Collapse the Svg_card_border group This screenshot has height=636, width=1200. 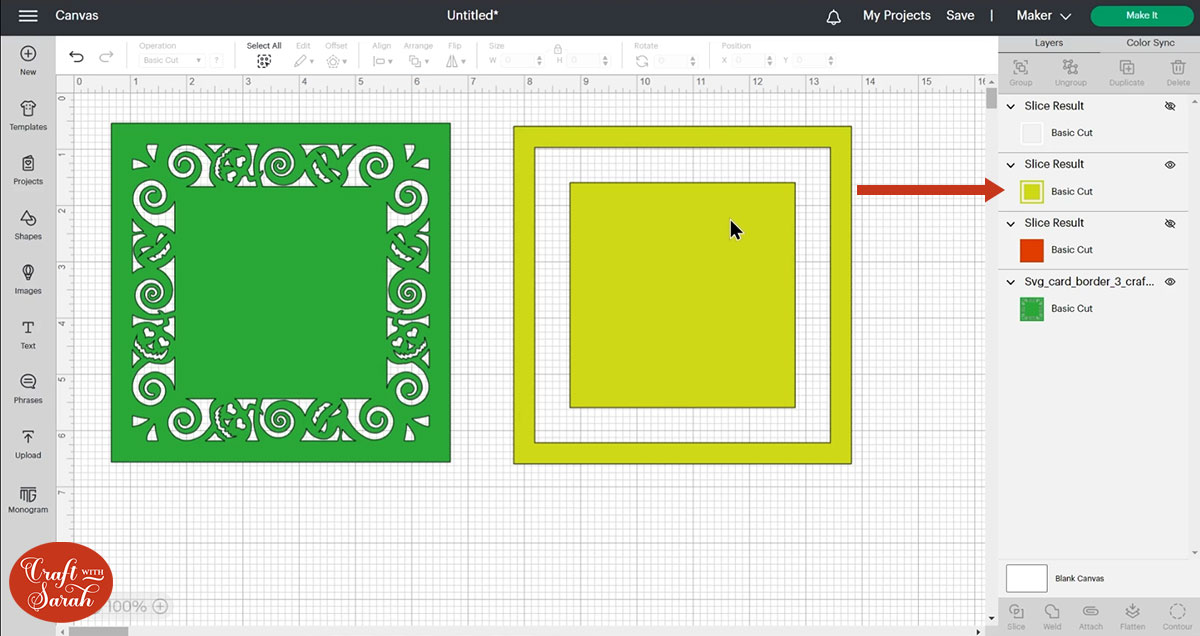pyautogui.click(x=1012, y=282)
